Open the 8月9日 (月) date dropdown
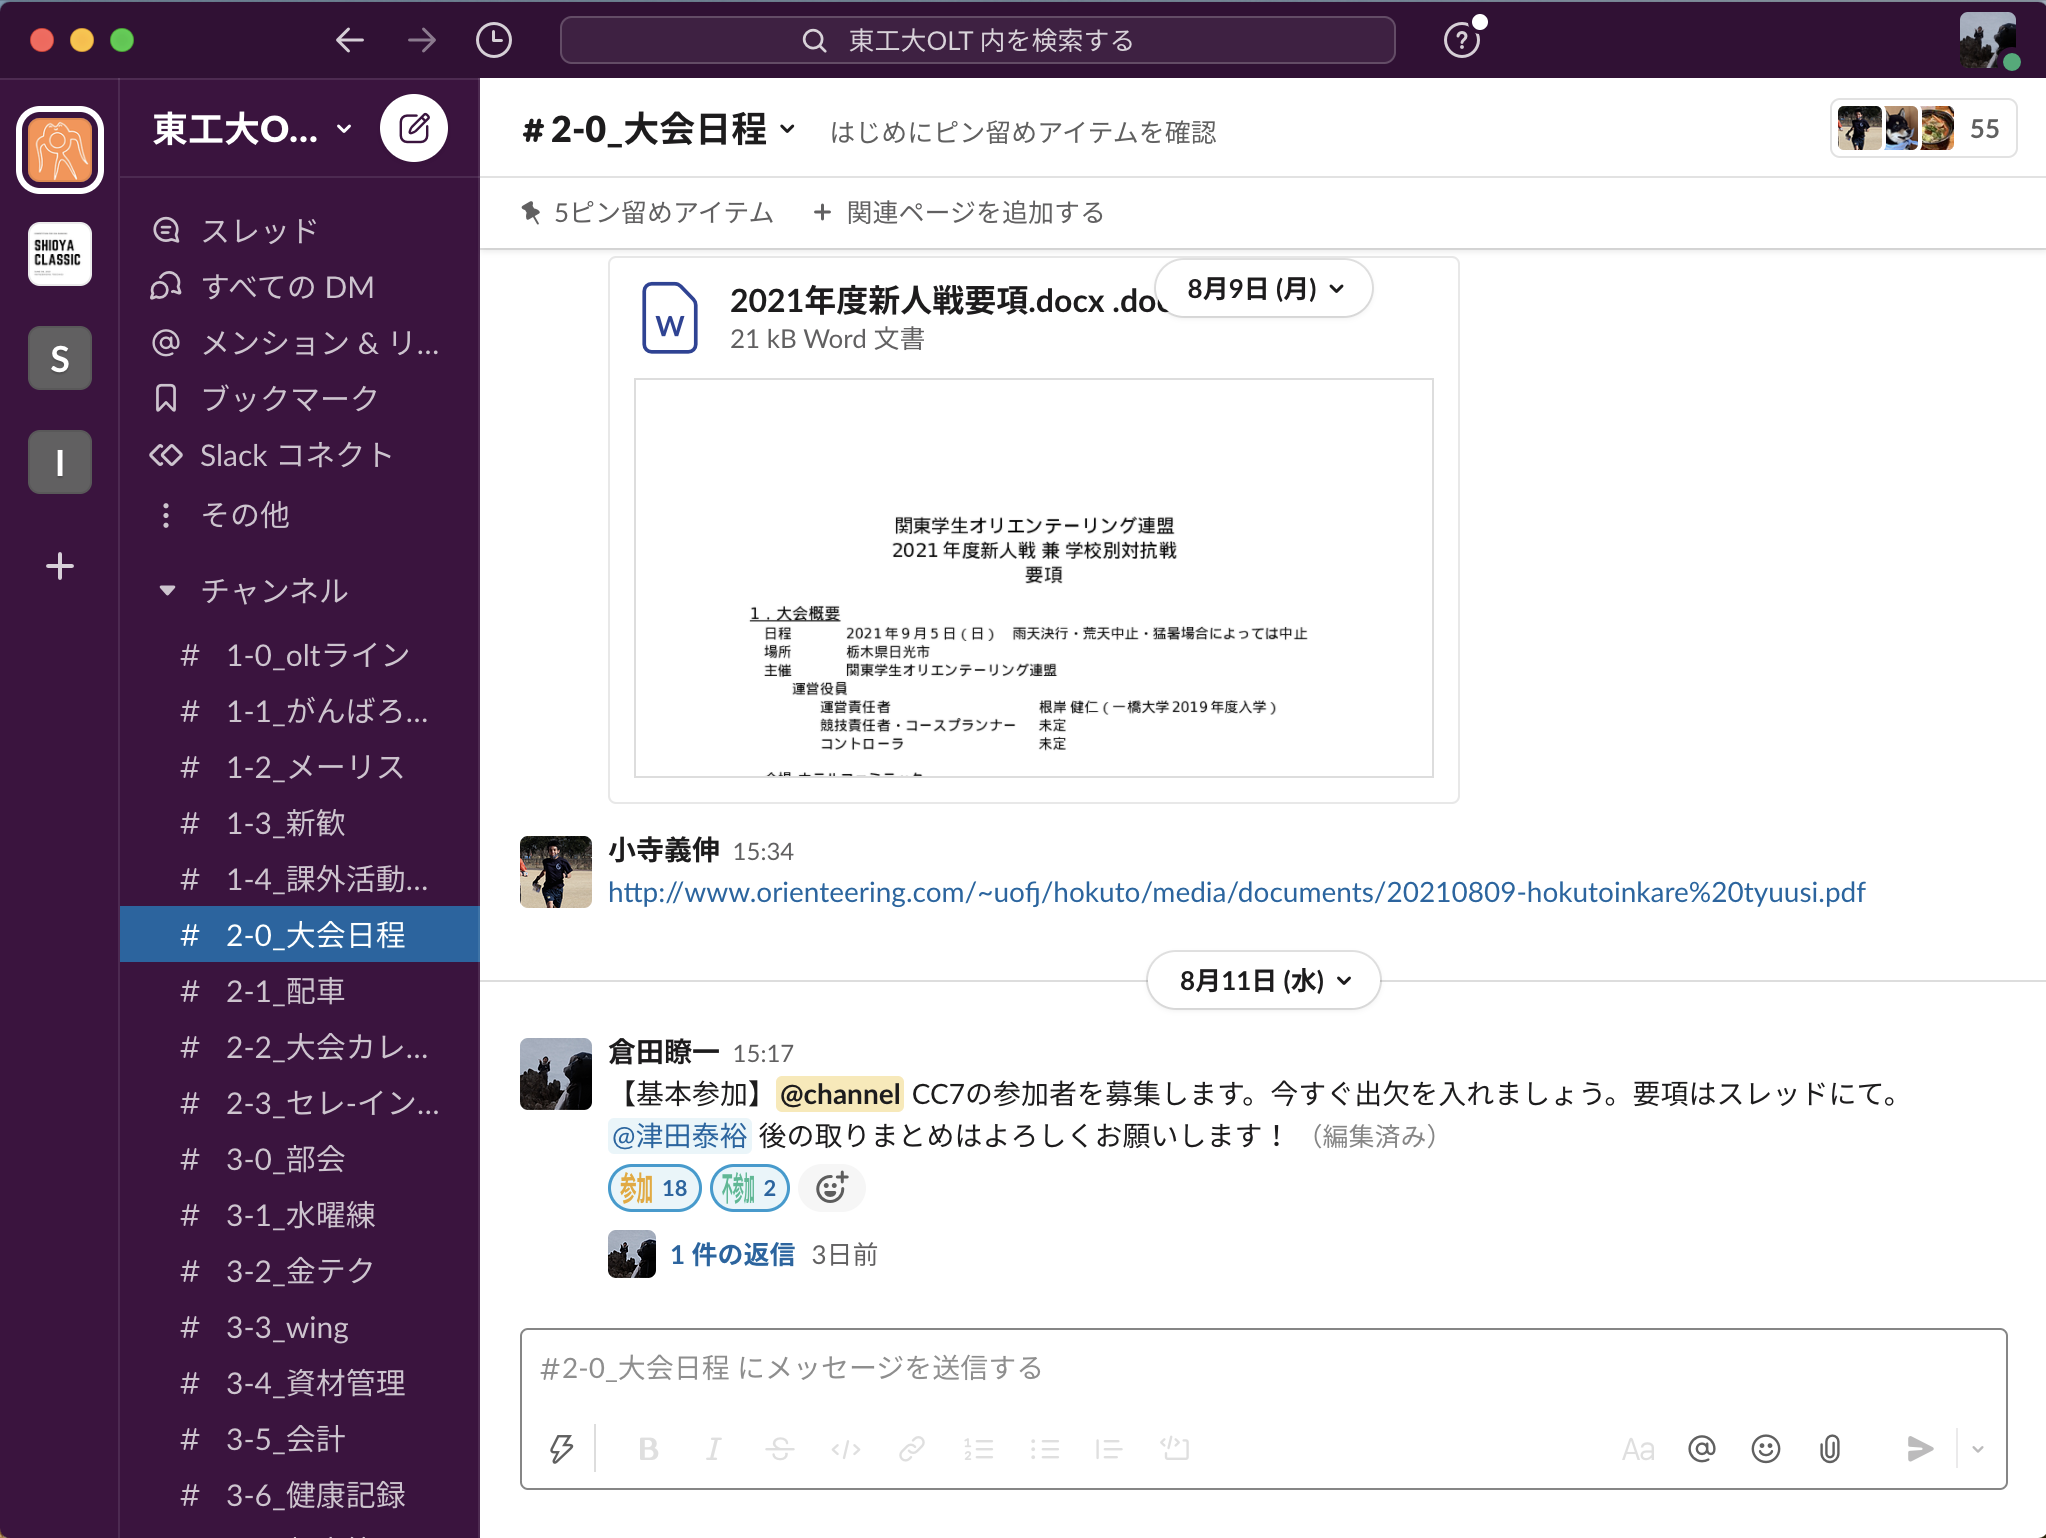This screenshot has height=1538, width=2046. point(1264,289)
